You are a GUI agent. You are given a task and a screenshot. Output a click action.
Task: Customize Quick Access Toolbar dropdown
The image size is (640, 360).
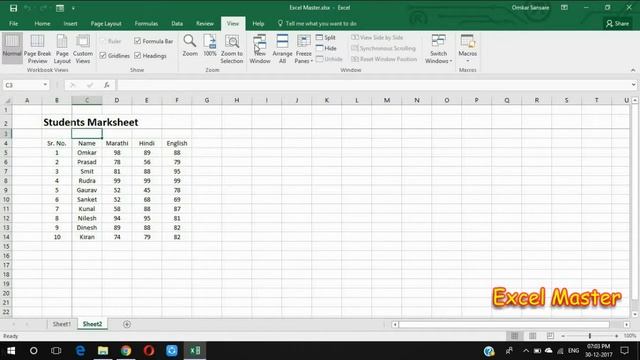[73, 8]
